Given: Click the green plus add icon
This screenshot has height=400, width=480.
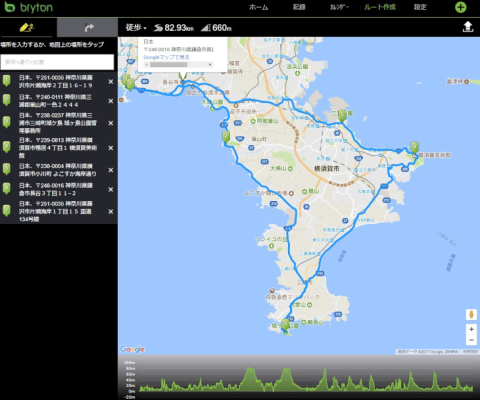Looking at the screenshot, I should pos(461,7).
